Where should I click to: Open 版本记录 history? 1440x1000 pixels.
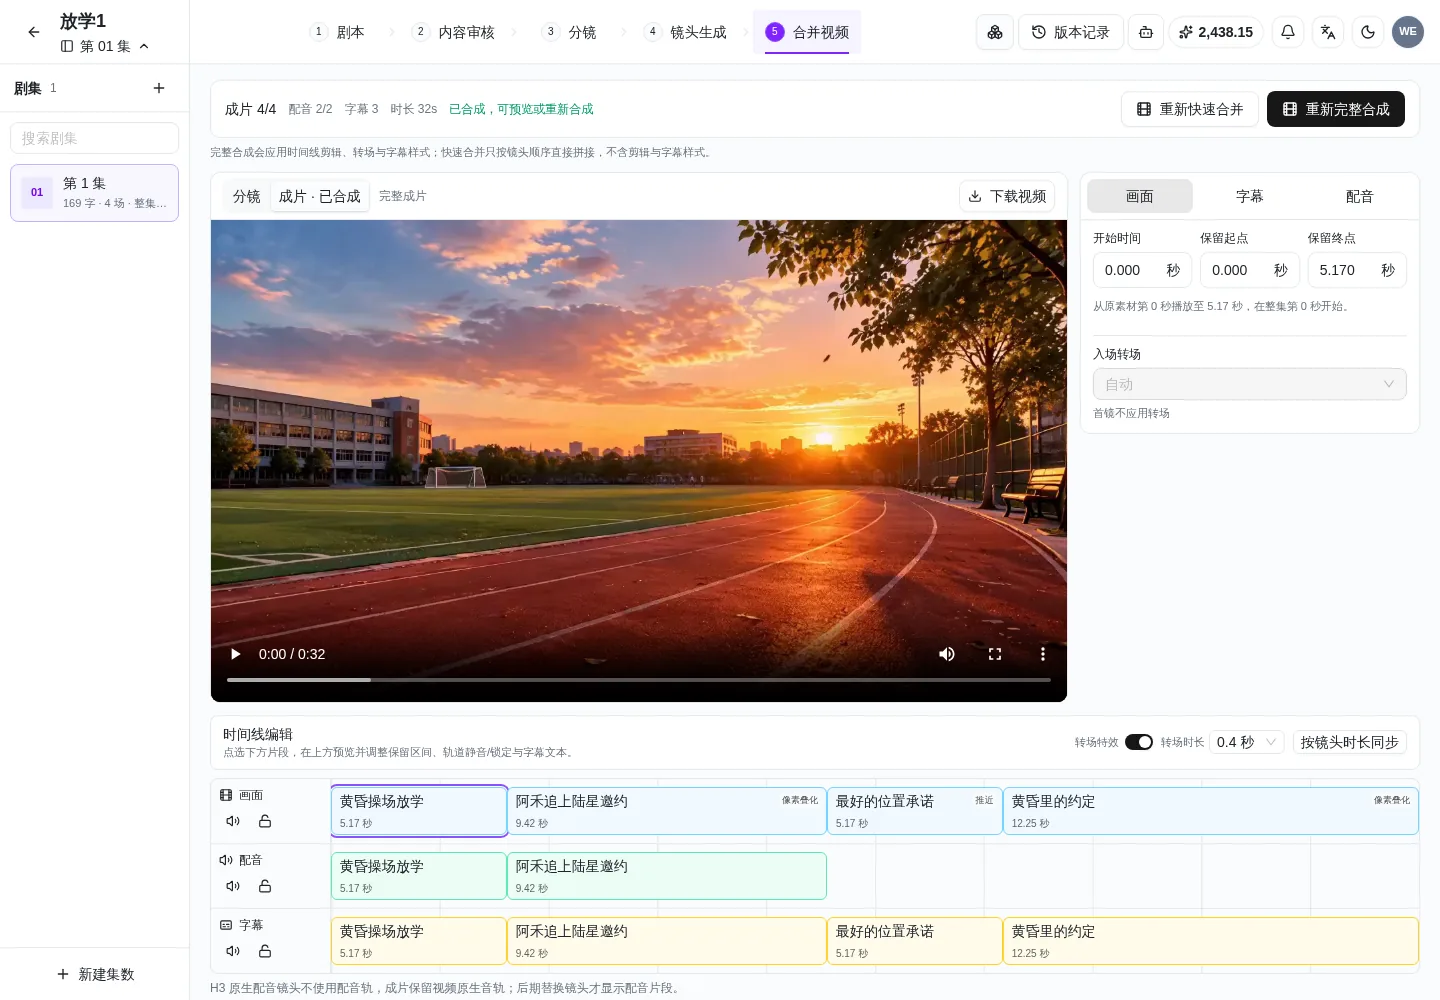click(1070, 32)
